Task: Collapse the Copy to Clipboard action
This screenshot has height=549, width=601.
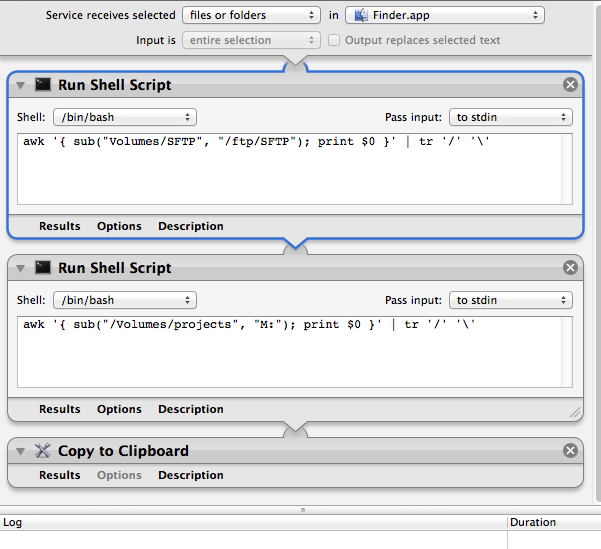Action: [x=21, y=451]
